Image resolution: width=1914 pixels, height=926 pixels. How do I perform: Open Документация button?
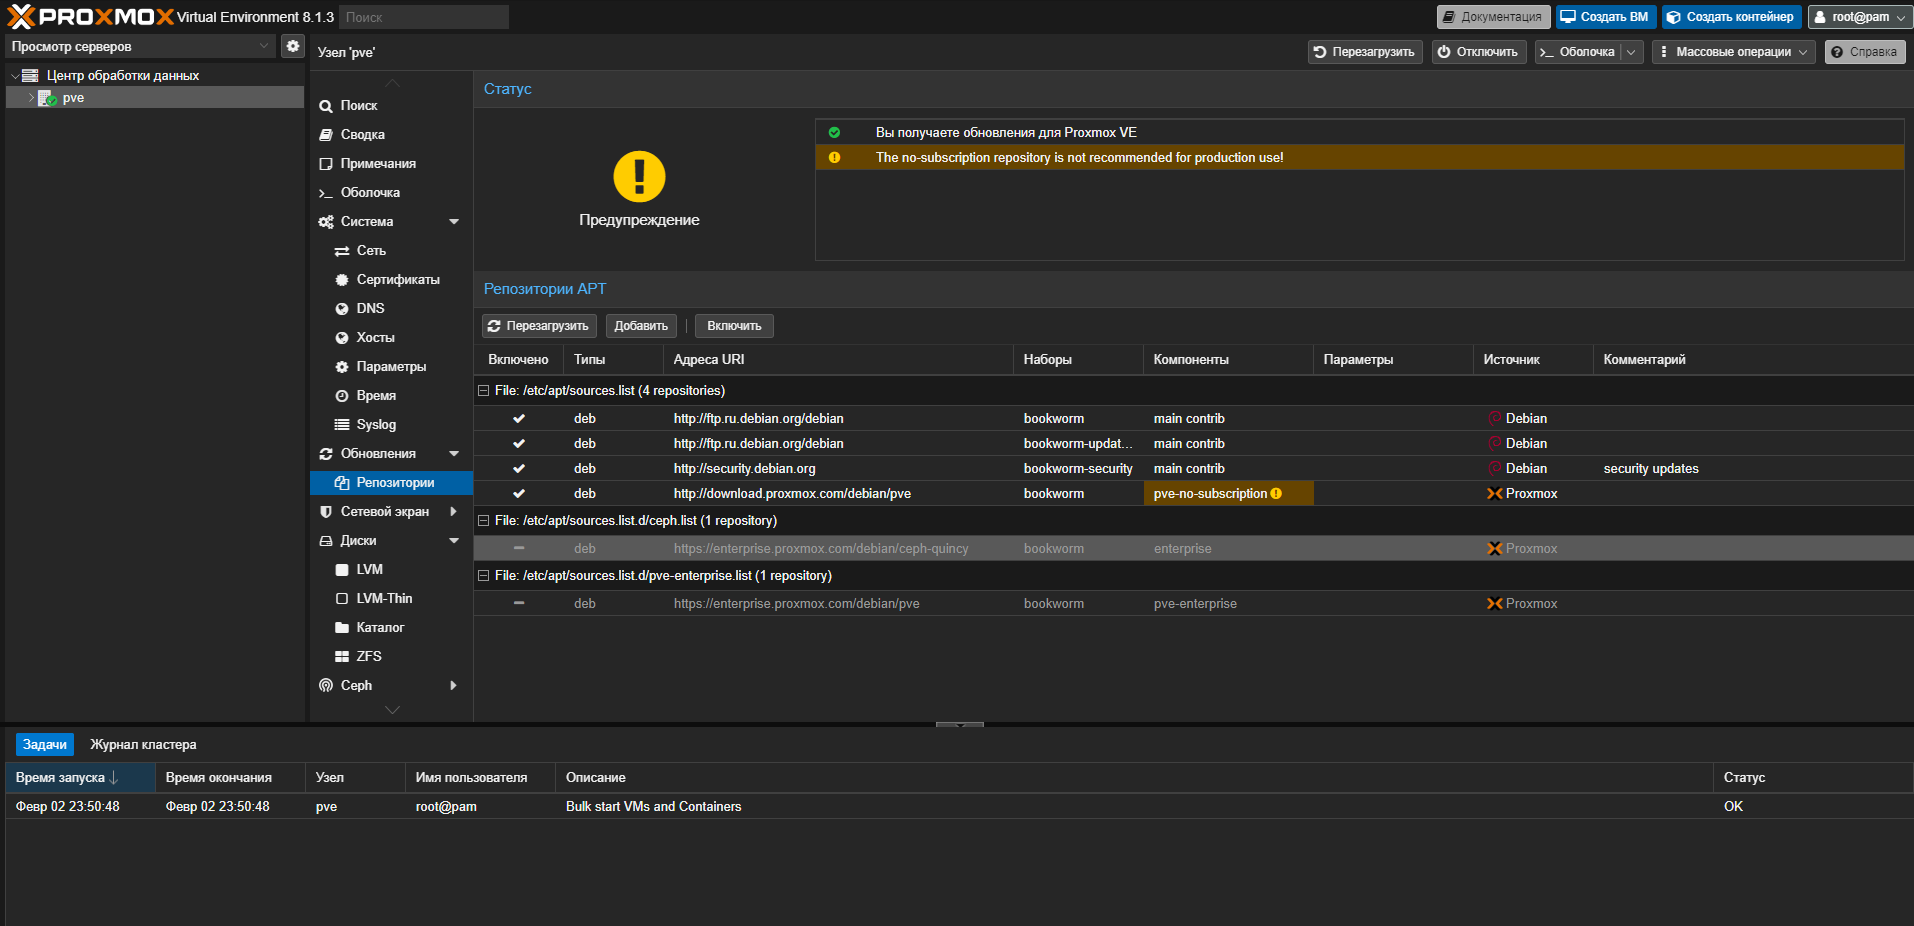click(1493, 17)
